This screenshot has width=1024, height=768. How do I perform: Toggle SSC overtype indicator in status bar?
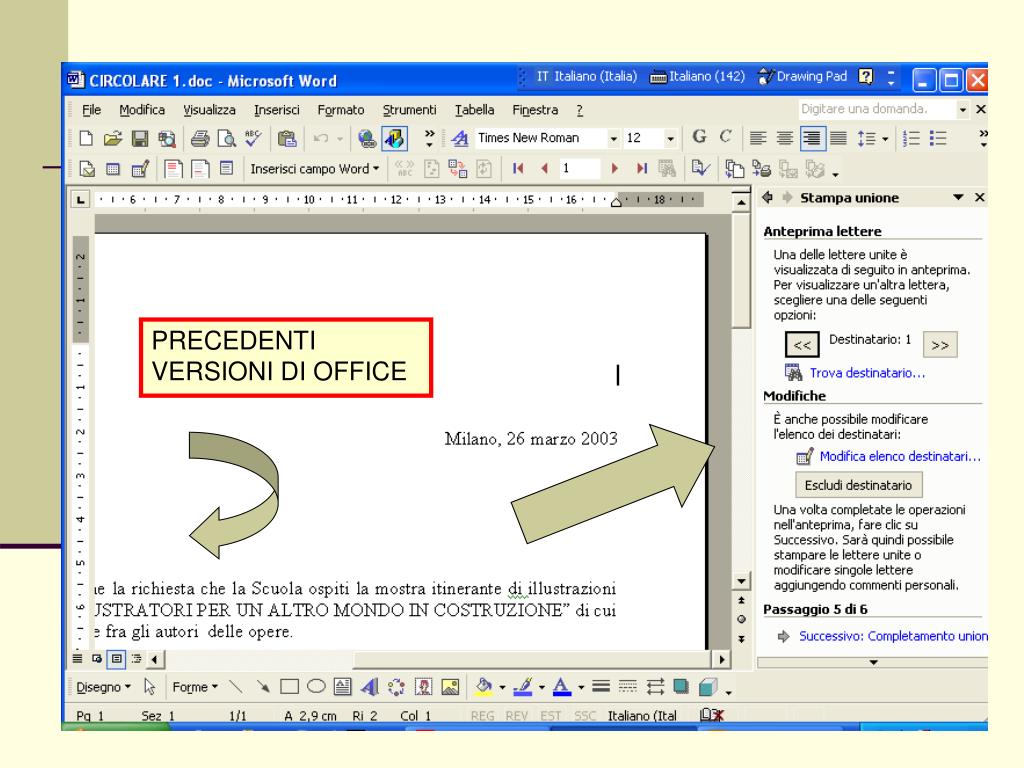585,716
